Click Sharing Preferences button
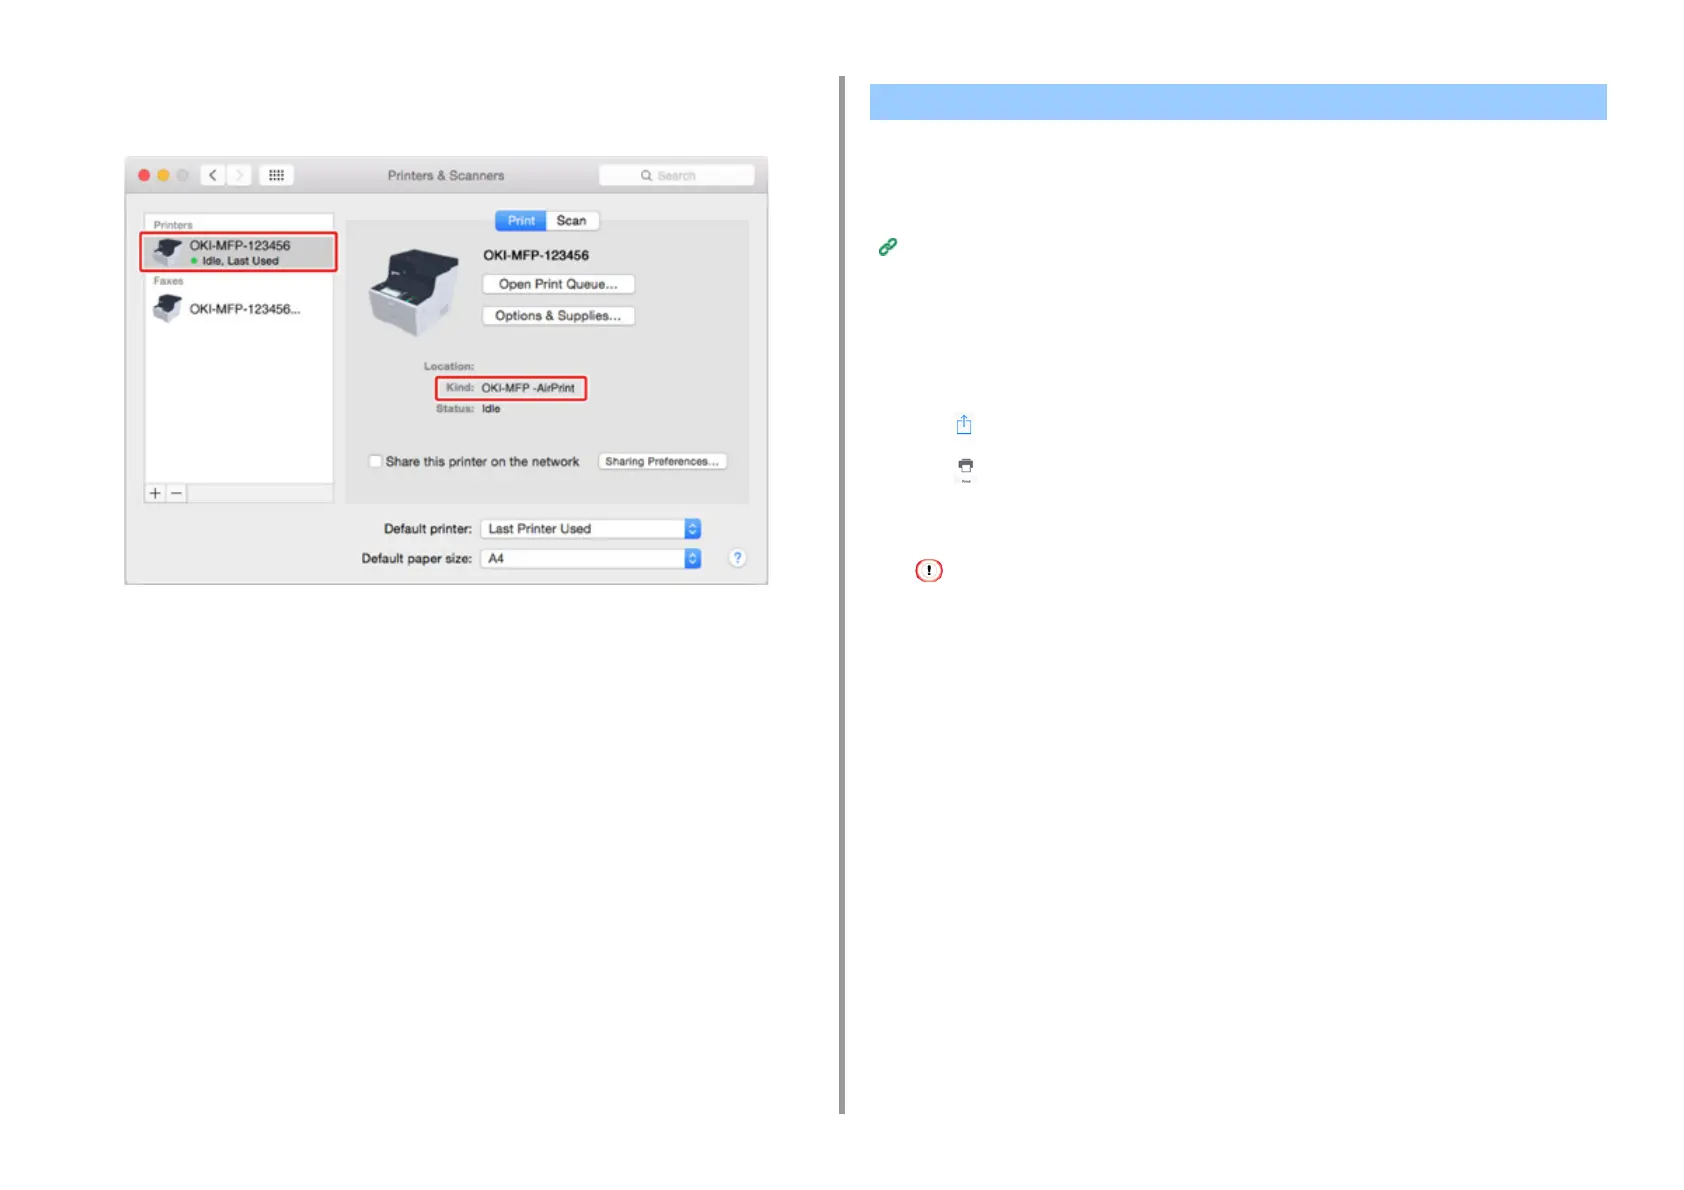The width and height of the screenshot is (1684, 1190). pyautogui.click(x=662, y=461)
